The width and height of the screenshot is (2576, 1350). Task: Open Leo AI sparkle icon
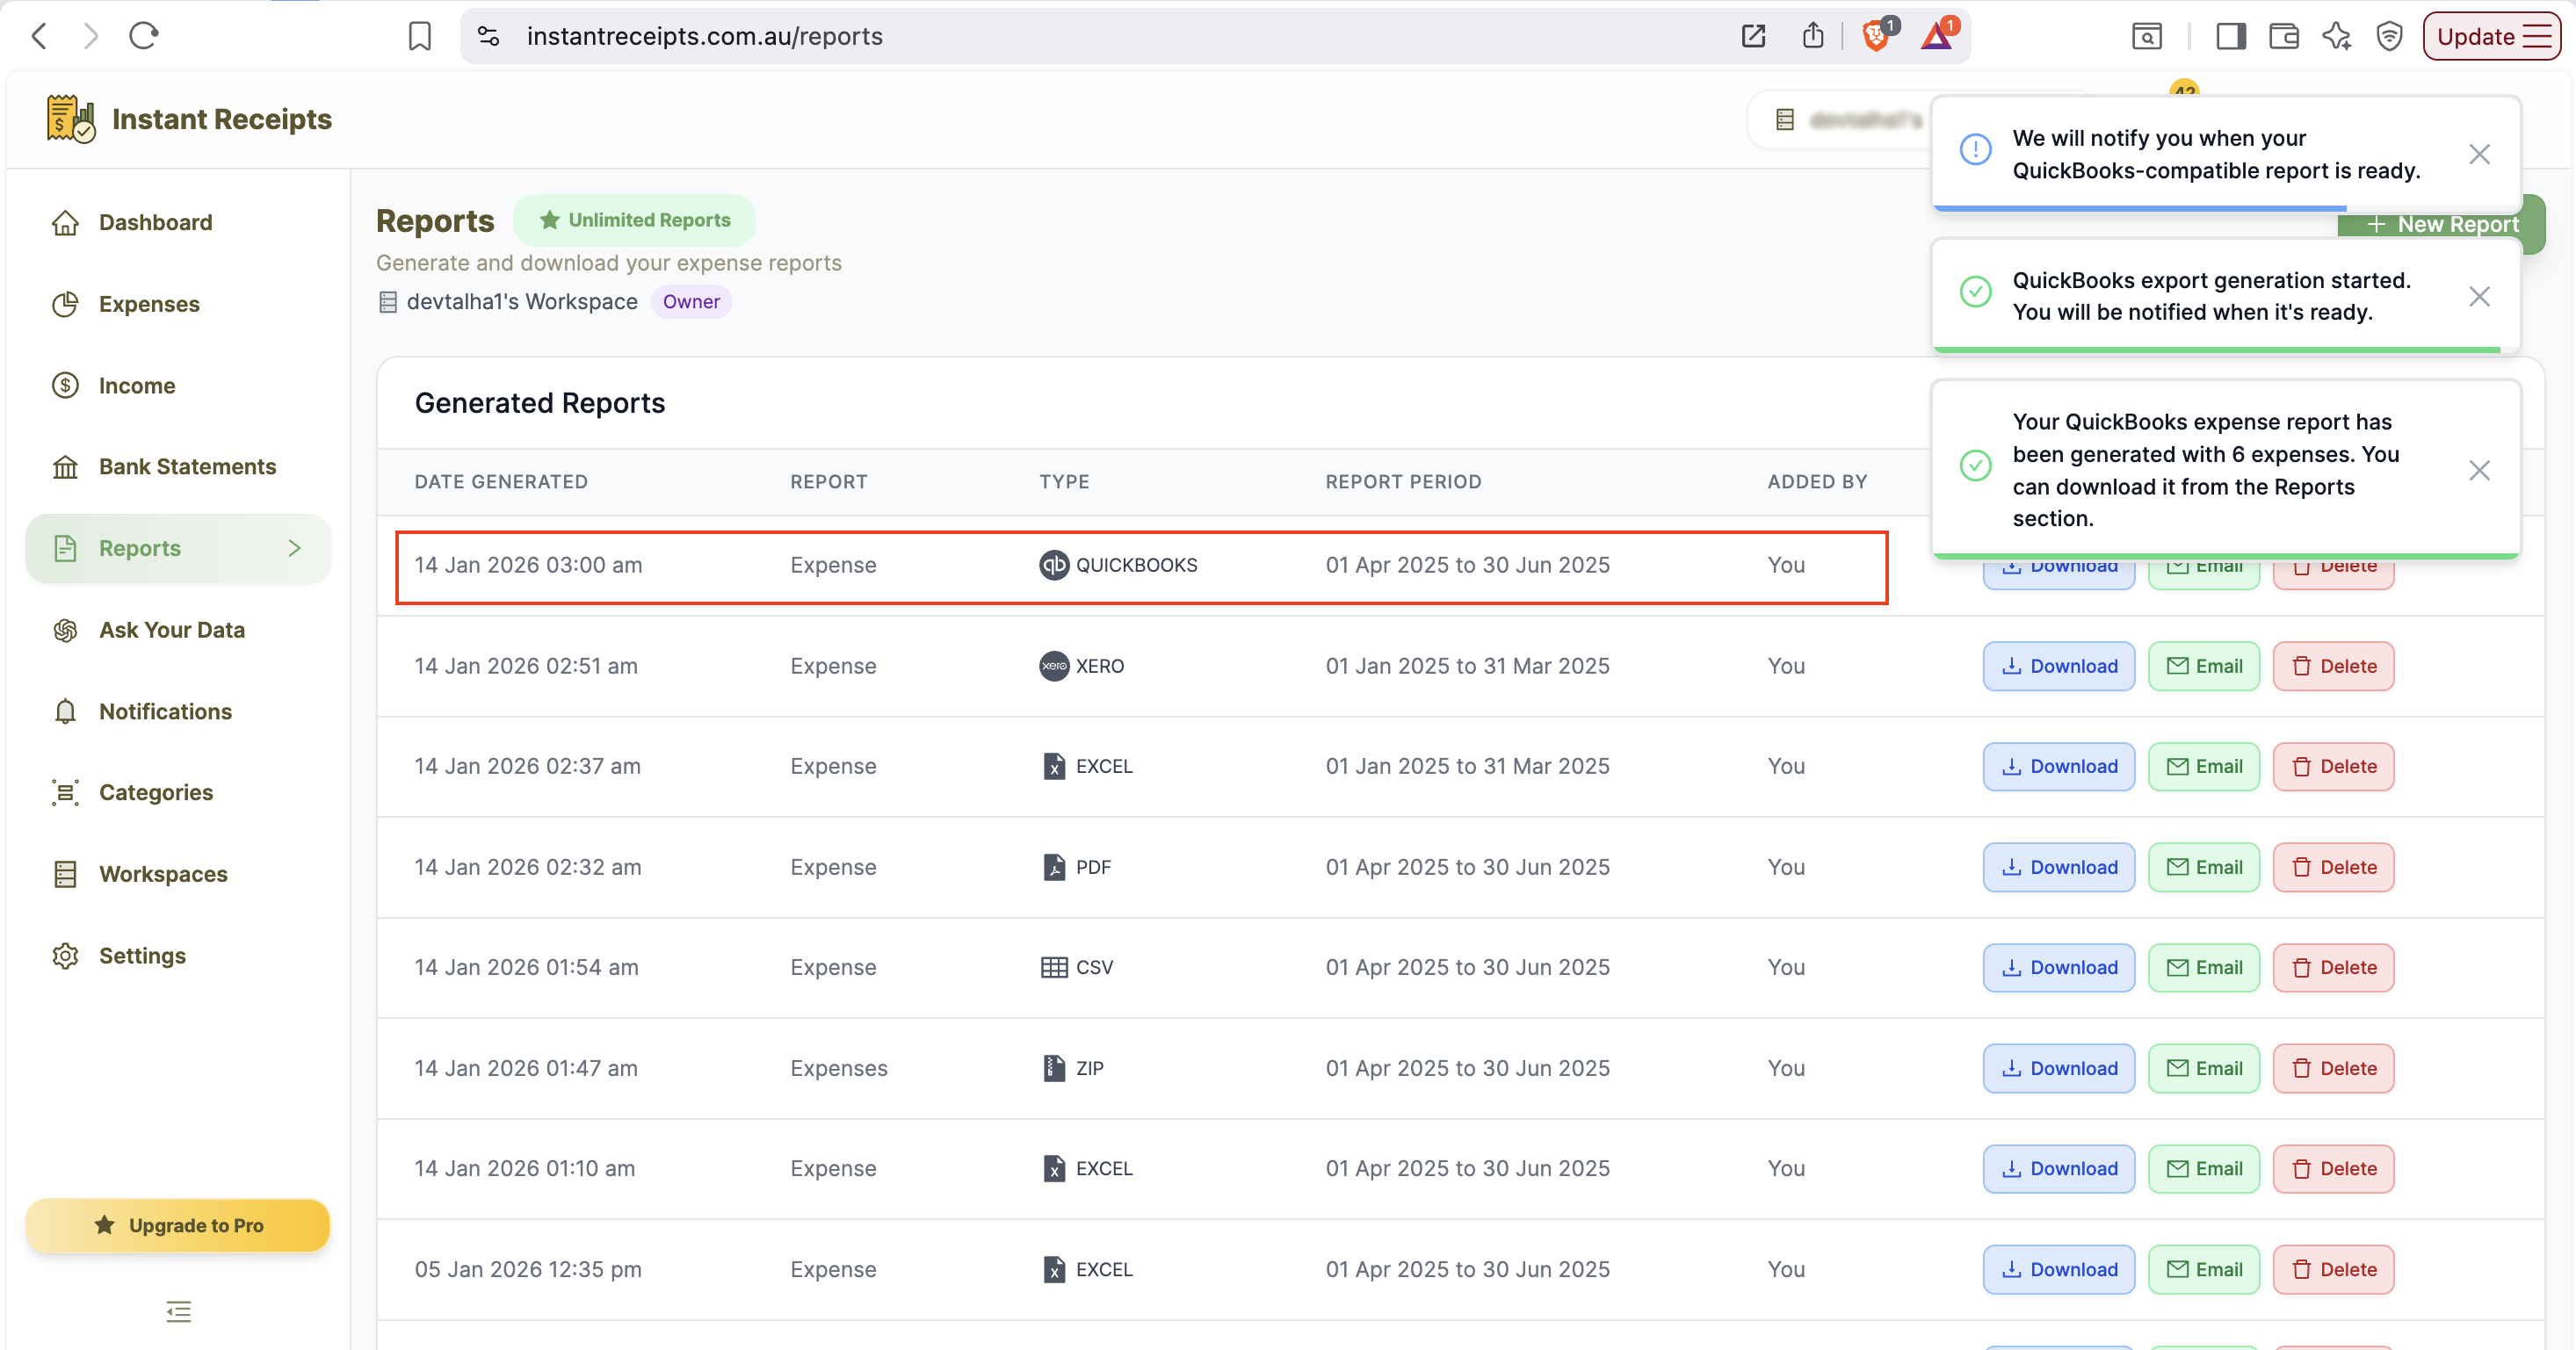2337,36
